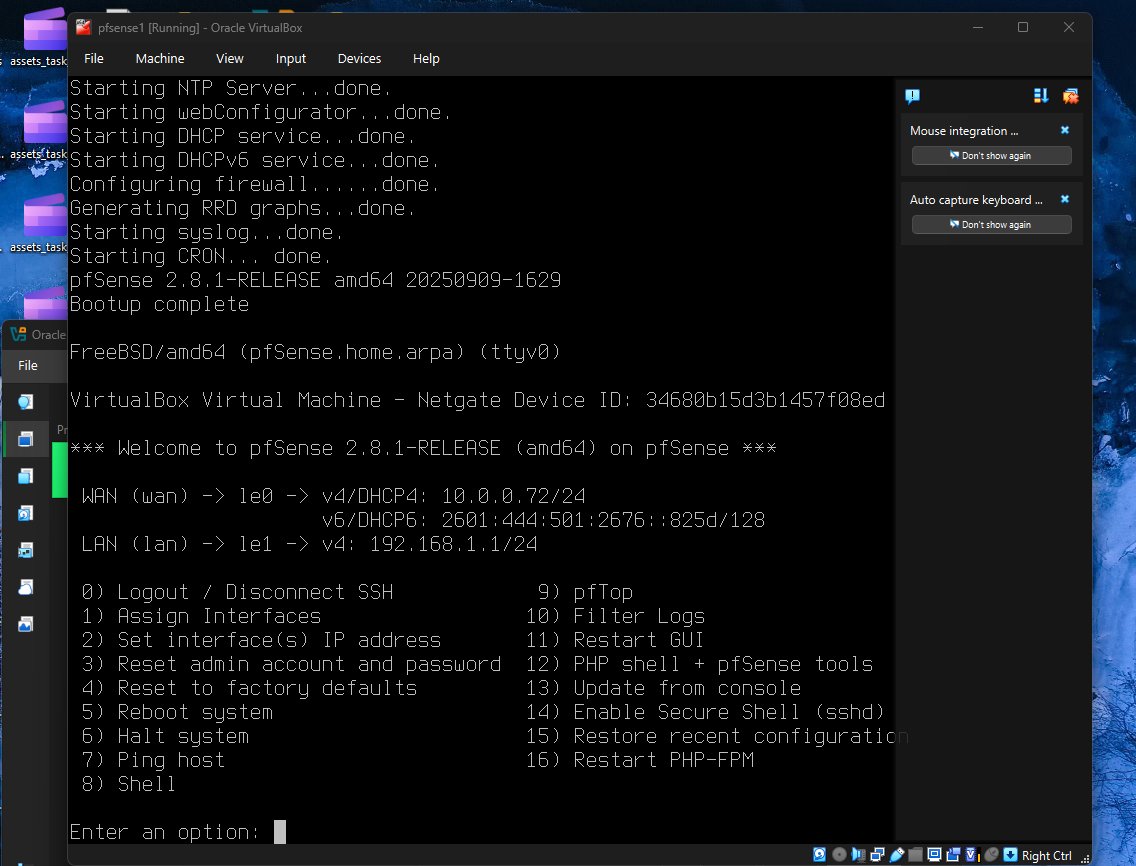Screen dimensions: 1136x866
Task: Click the Right Ctrl host key label
Action: click(x=1046, y=856)
